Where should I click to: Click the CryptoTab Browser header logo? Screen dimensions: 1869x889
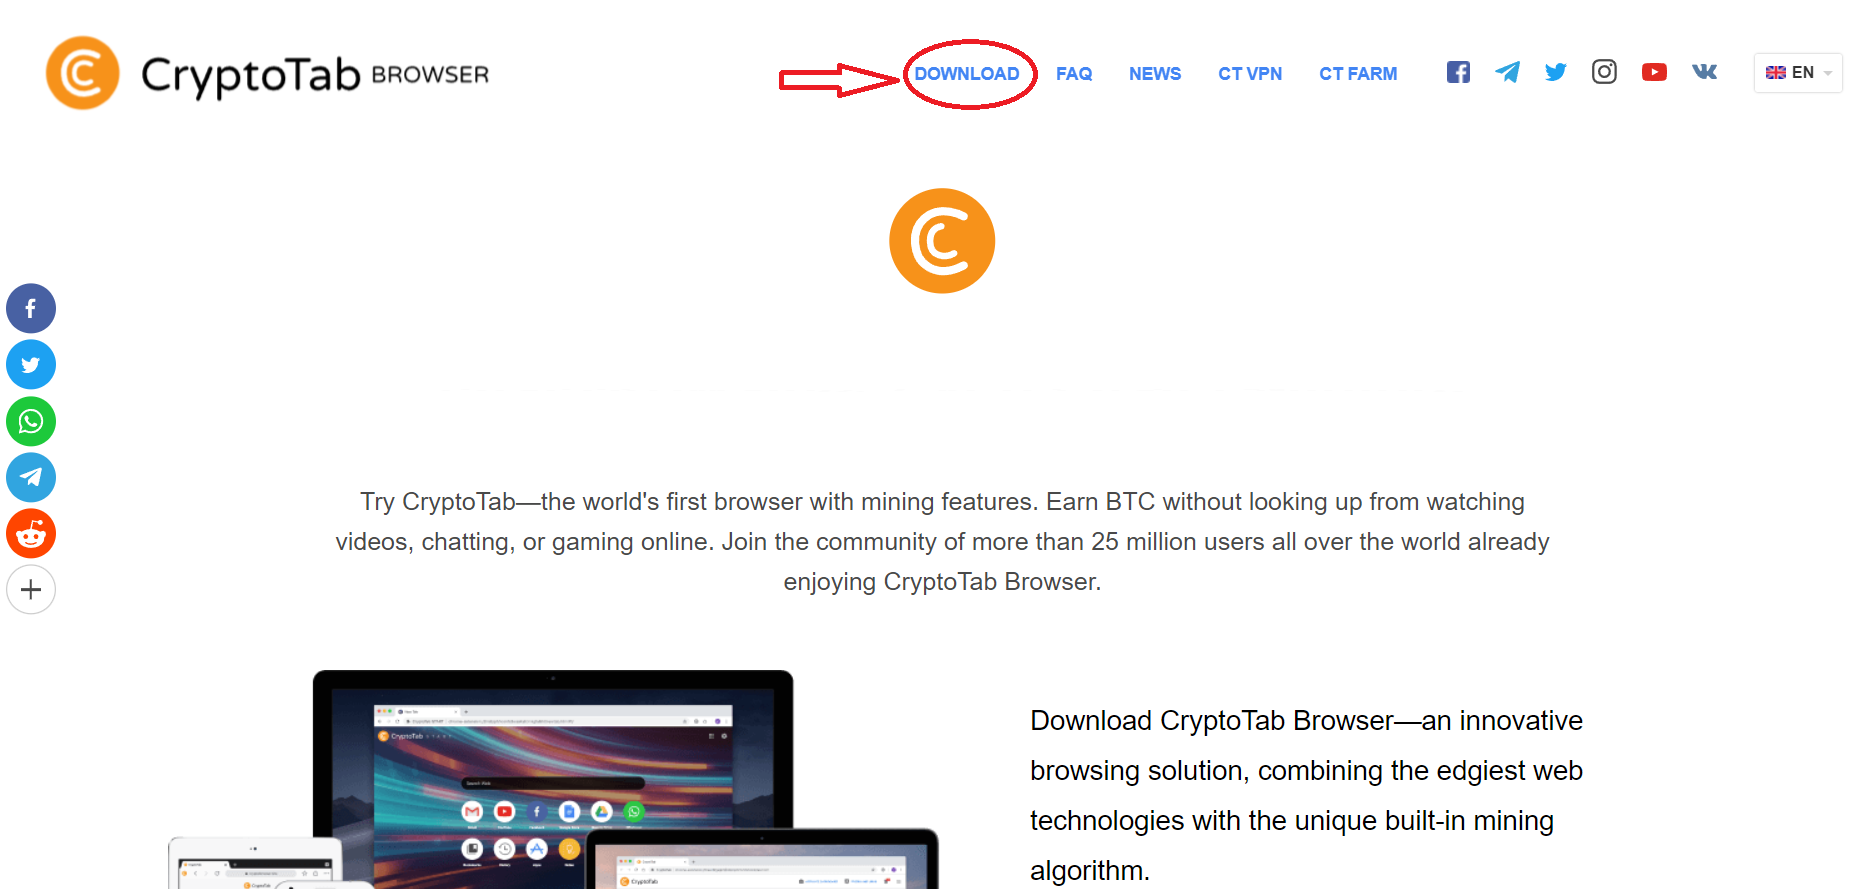pyautogui.click(x=268, y=73)
